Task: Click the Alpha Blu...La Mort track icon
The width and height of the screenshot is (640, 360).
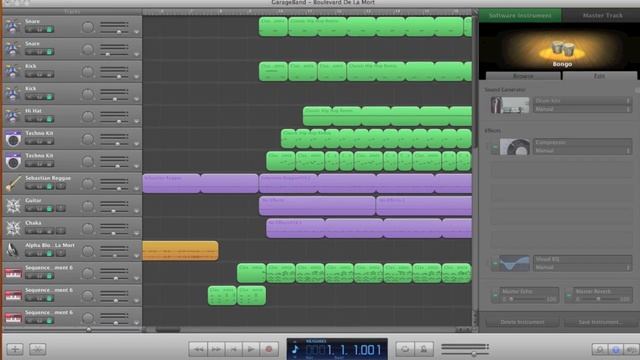Action: point(13,250)
